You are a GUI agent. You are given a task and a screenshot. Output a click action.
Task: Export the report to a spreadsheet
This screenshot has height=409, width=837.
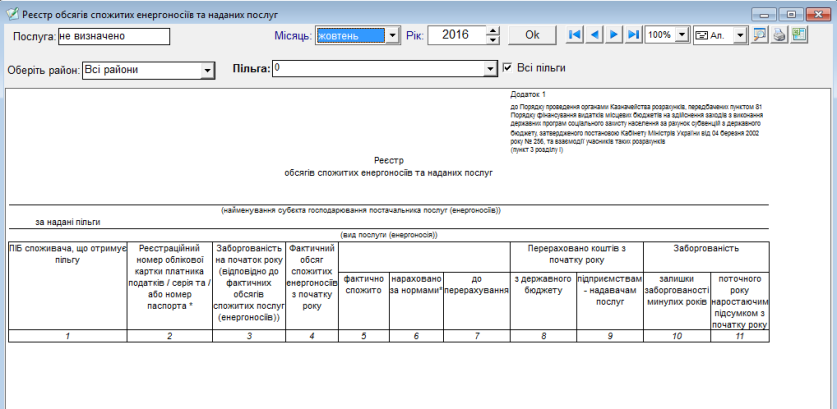click(799, 34)
